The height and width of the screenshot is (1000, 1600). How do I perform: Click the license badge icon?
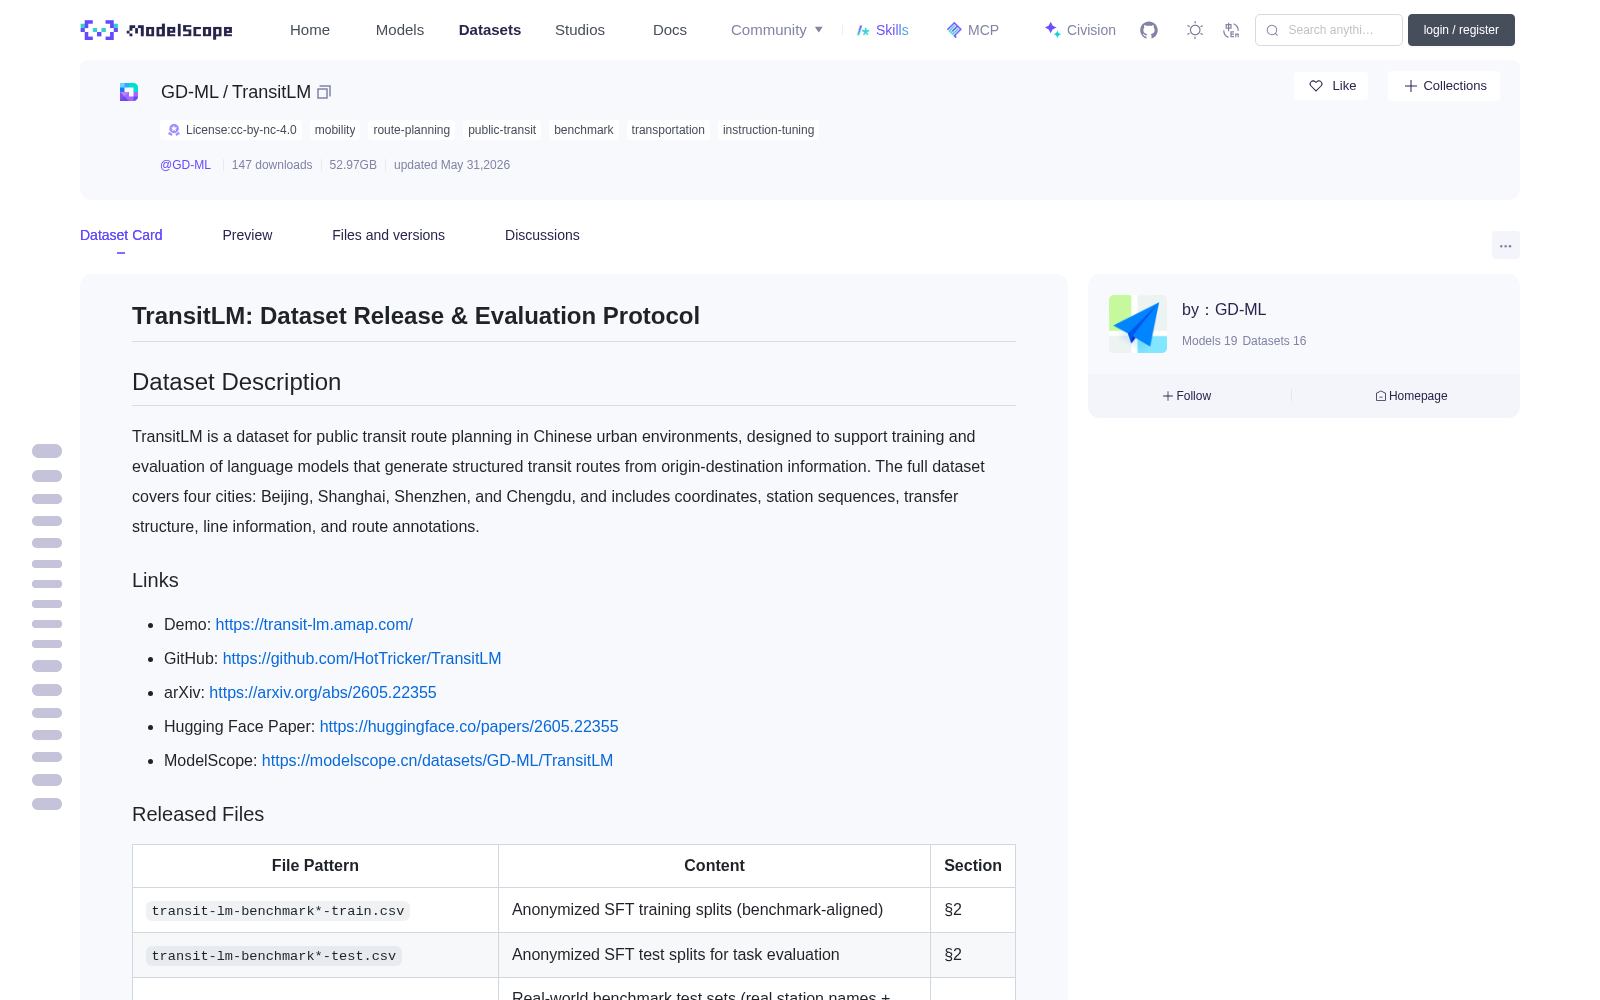(x=174, y=130)
